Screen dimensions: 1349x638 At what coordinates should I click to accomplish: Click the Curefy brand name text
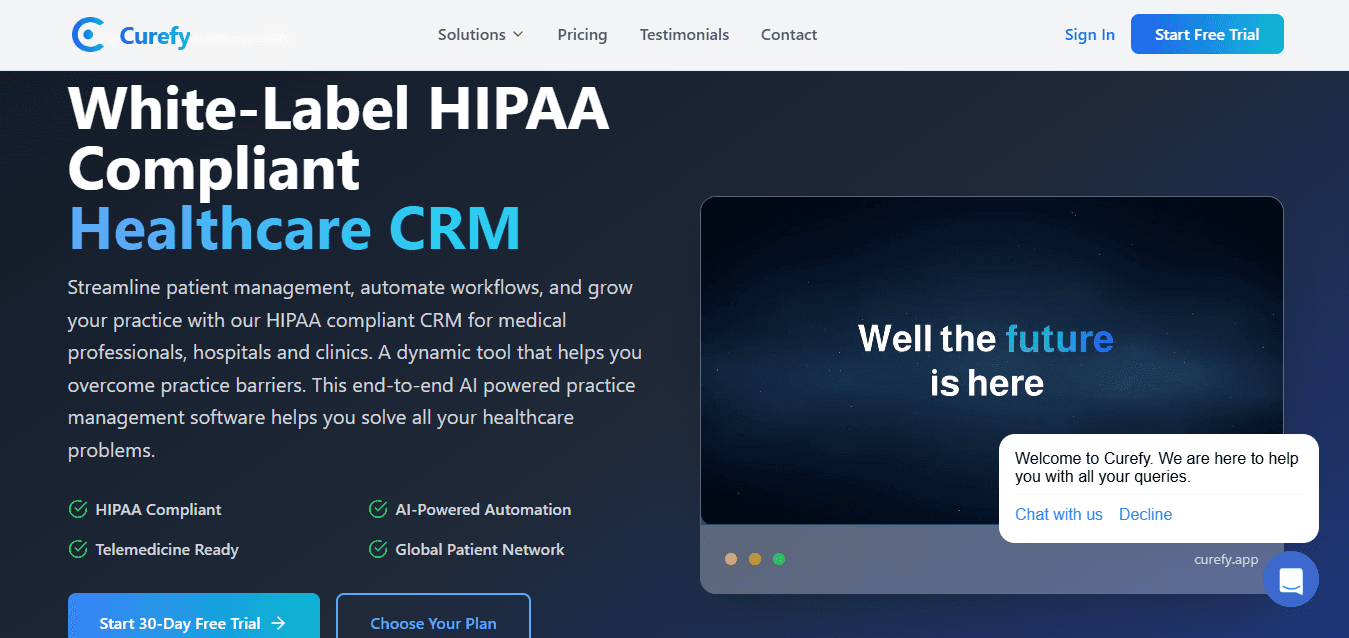tap(155, 36)
